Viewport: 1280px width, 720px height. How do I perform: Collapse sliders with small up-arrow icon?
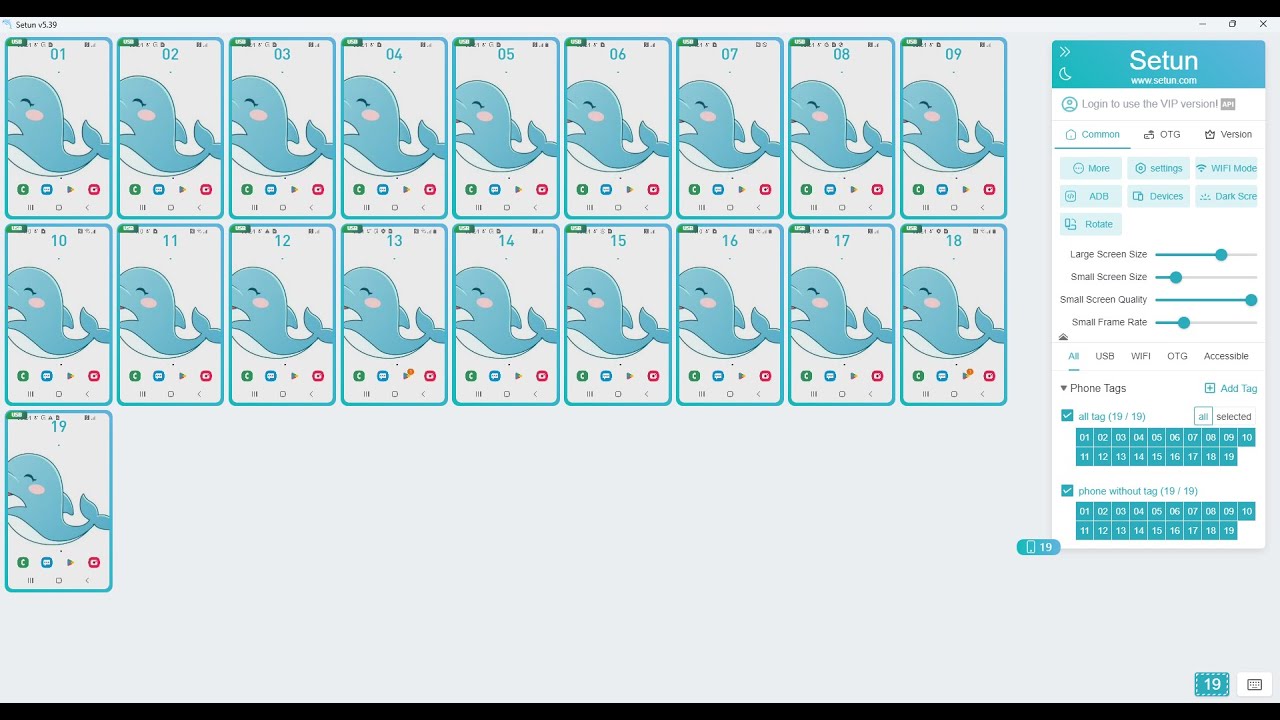tap(1063, 337)
